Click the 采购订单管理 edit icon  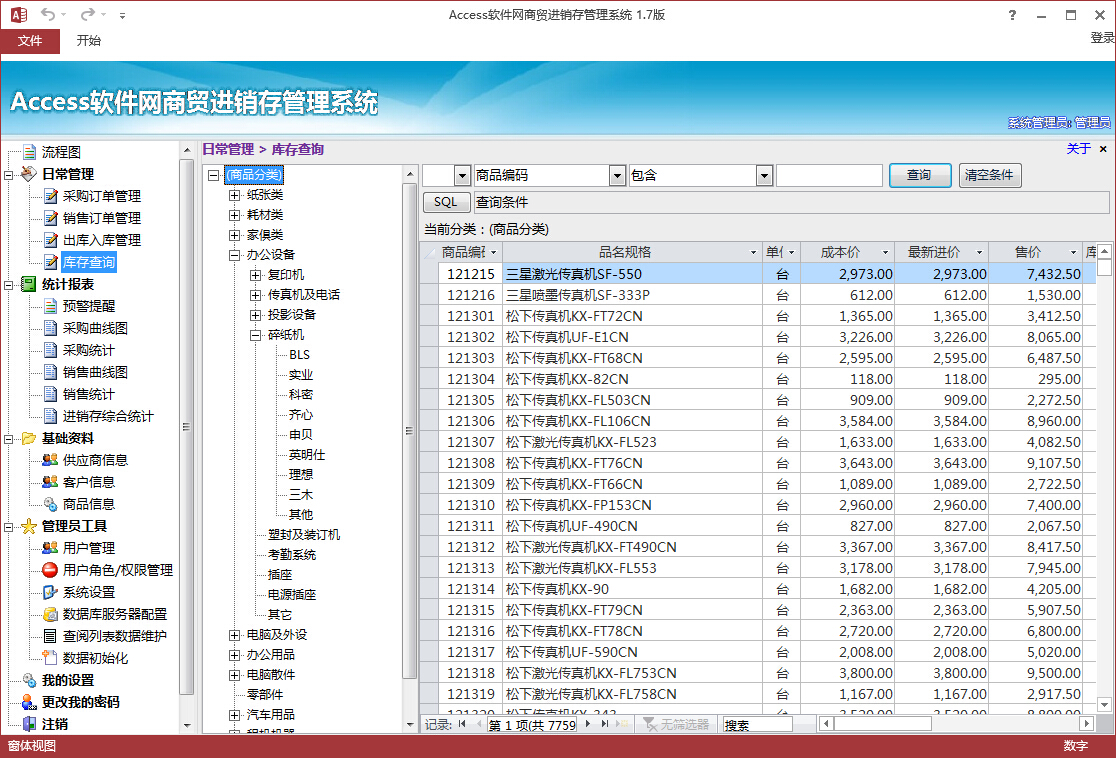pyautogui.click(x=51, y=196)
